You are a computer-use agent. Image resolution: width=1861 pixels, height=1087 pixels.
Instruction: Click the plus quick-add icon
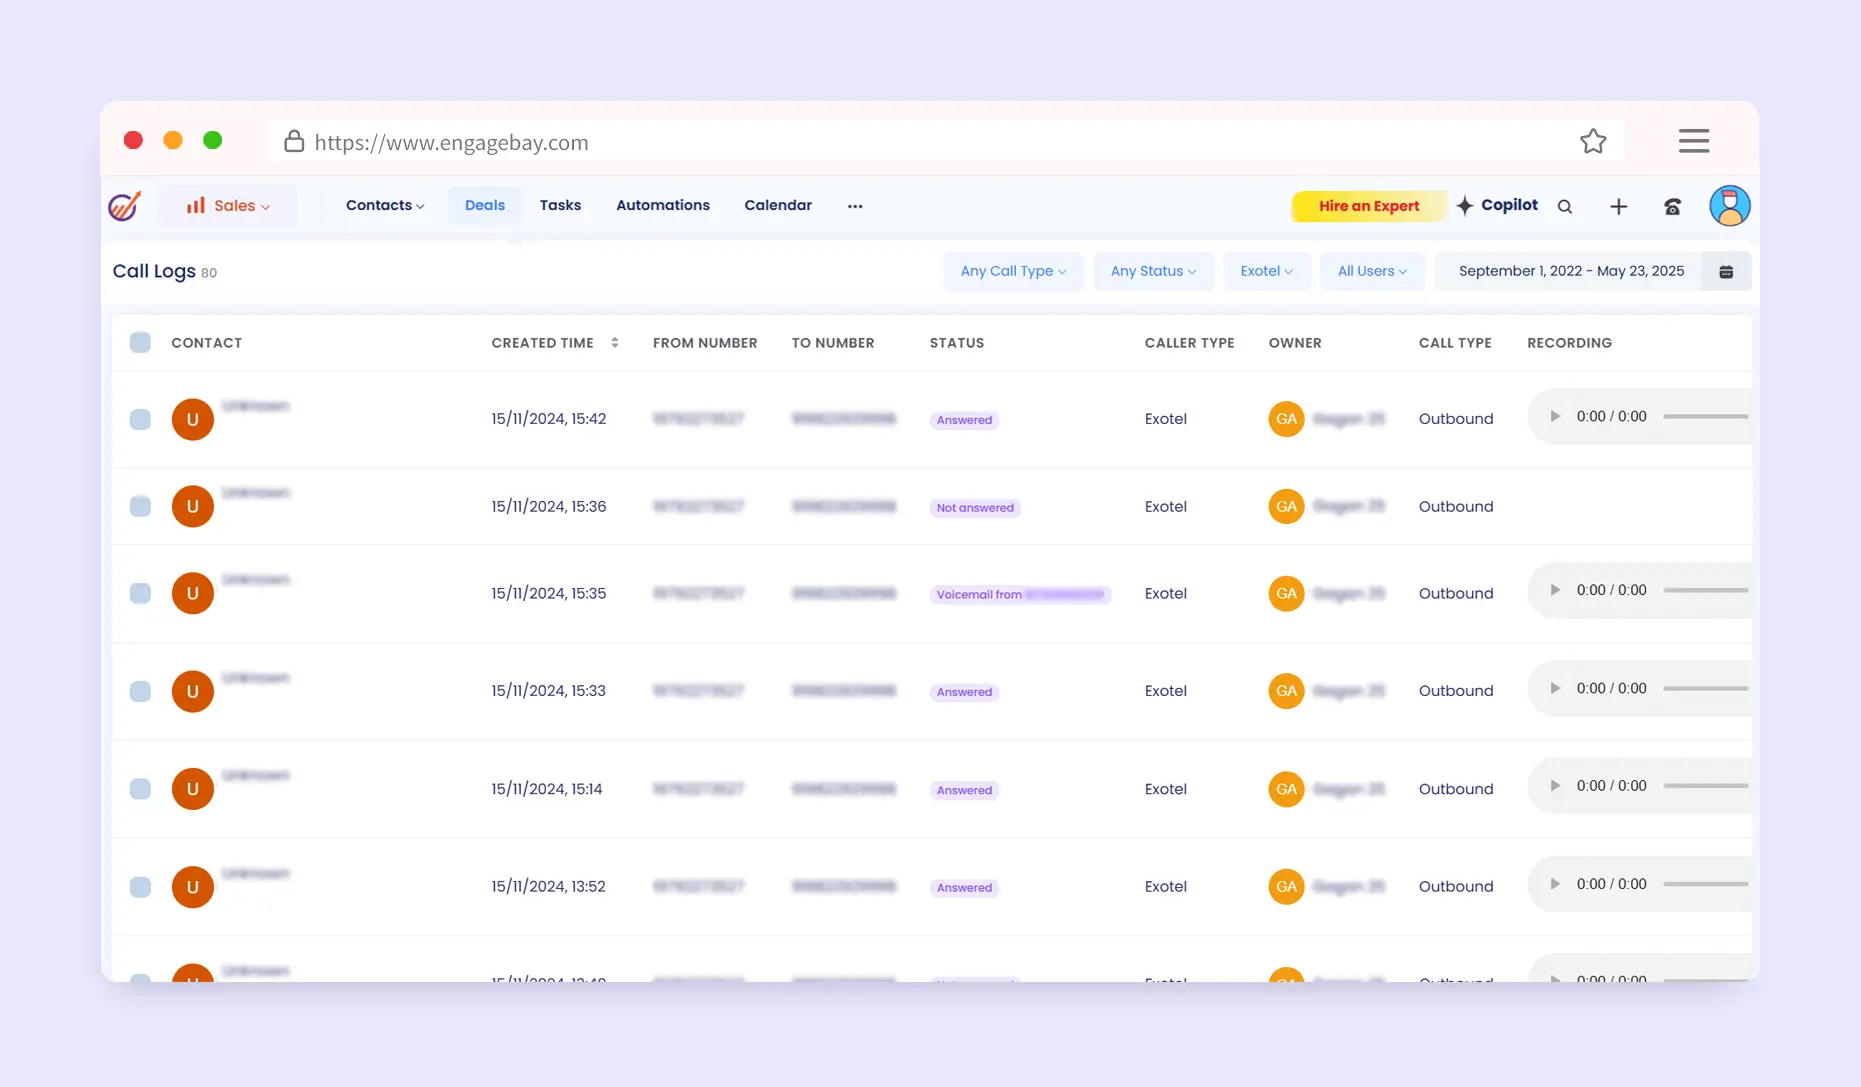pyautogui.click(x=1618, y=207)
